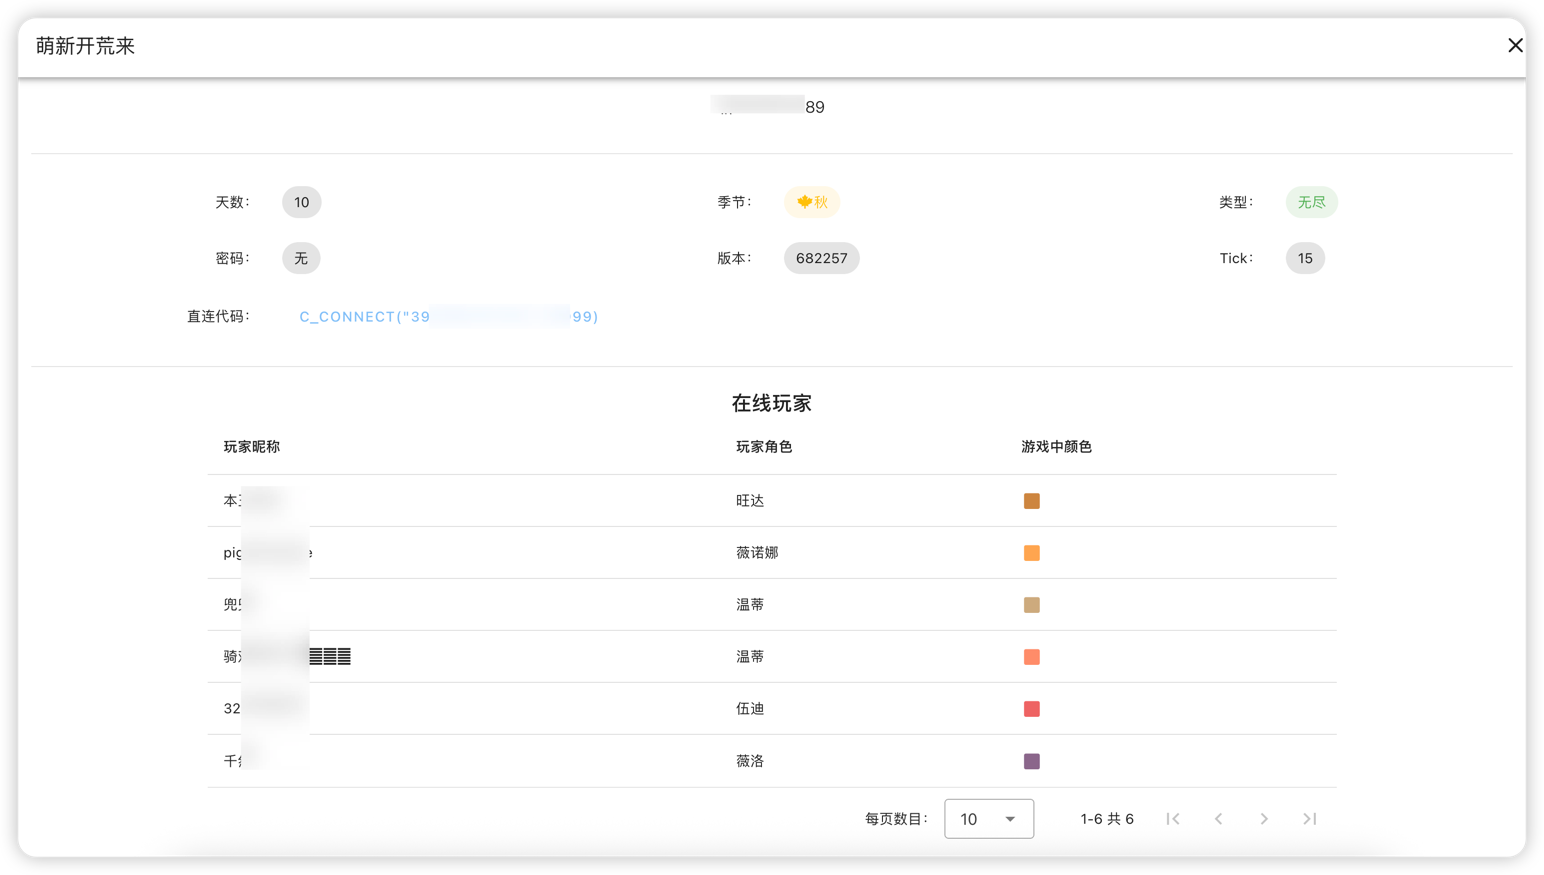This screenshot has width=1544, height=875.
Task: Click the 玩家昵称 column header
Action: tap(251, 446)
